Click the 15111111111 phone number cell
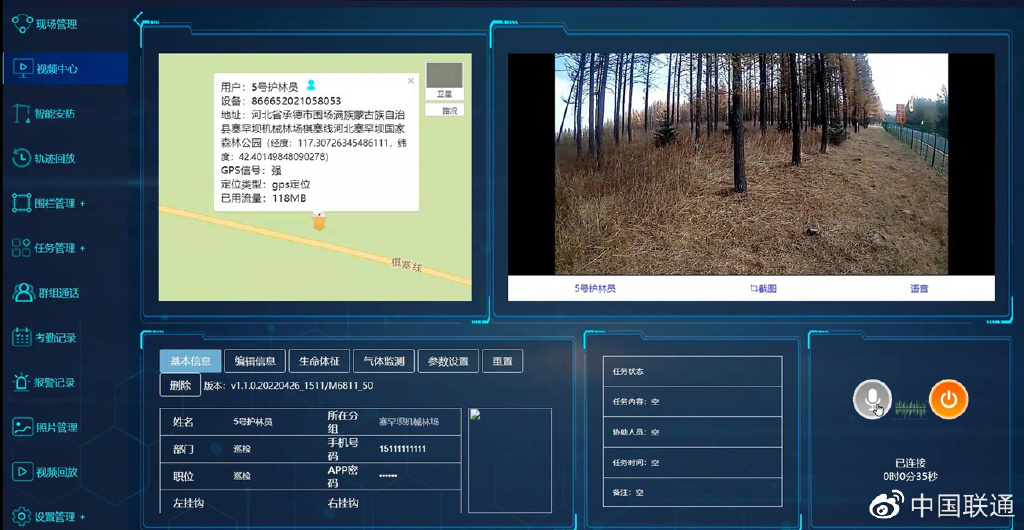Image resolution: width=1024 pixels, height=530 pixels. click(402, 449)
